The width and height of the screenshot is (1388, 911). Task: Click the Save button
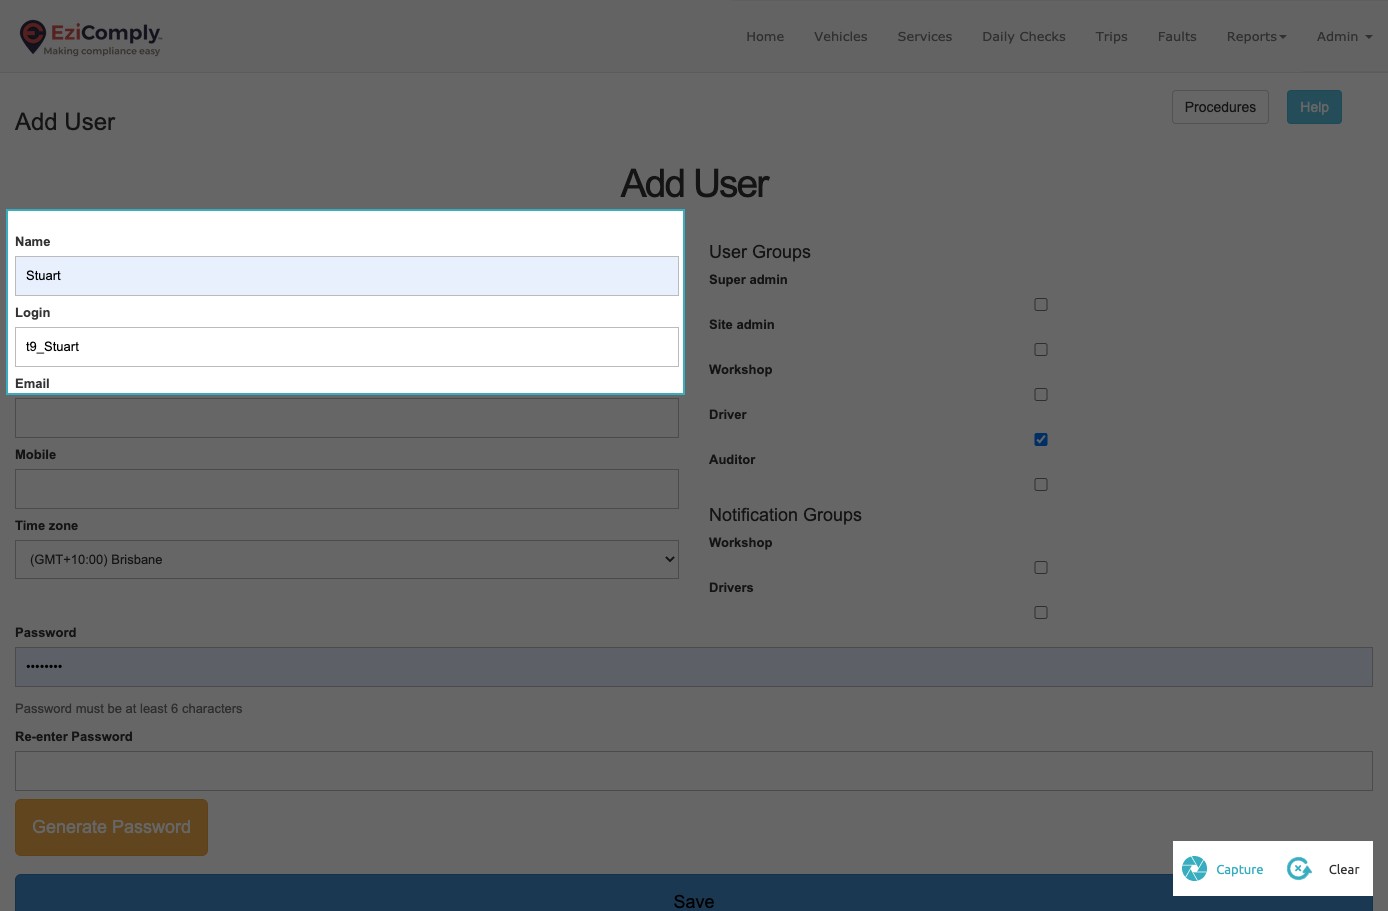click(694, 894)
